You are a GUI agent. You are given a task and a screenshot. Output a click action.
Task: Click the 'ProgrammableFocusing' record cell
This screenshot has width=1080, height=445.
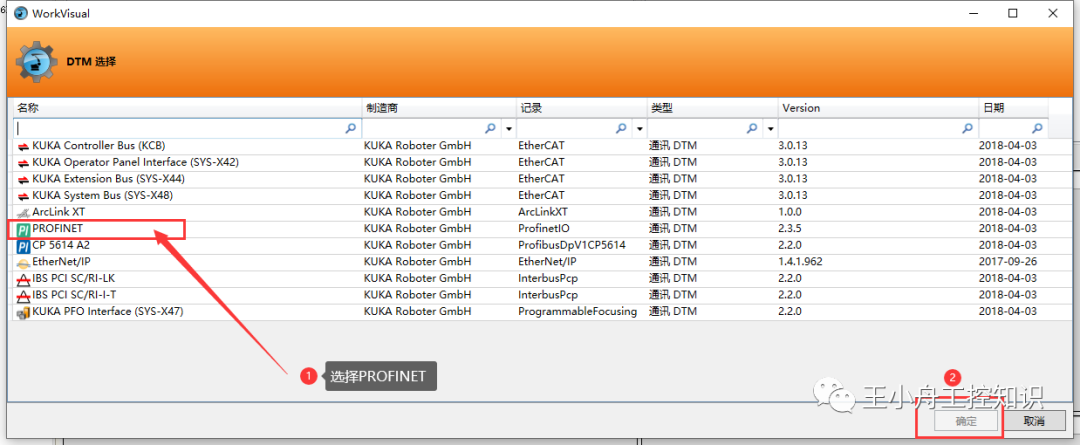click(x=577, y=311)
